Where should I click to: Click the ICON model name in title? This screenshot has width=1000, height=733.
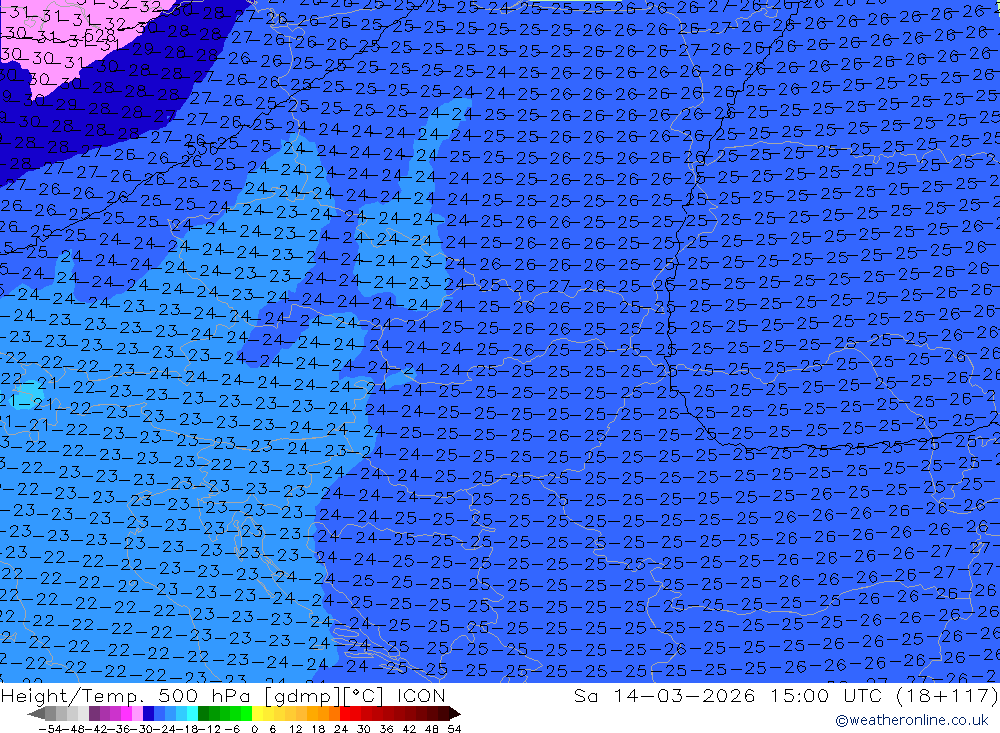click(421, 695)
